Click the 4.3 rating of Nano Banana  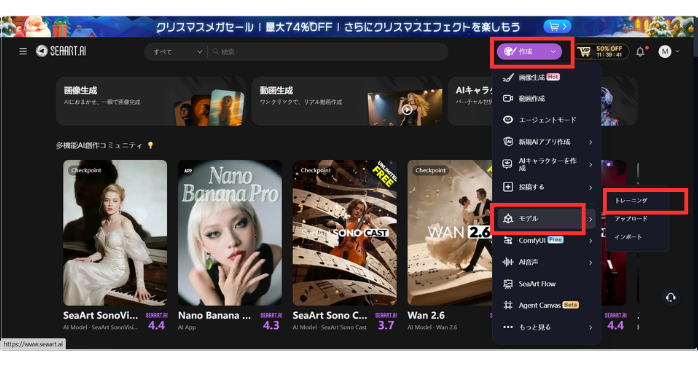pyautogui.click(x=271, y=325)
